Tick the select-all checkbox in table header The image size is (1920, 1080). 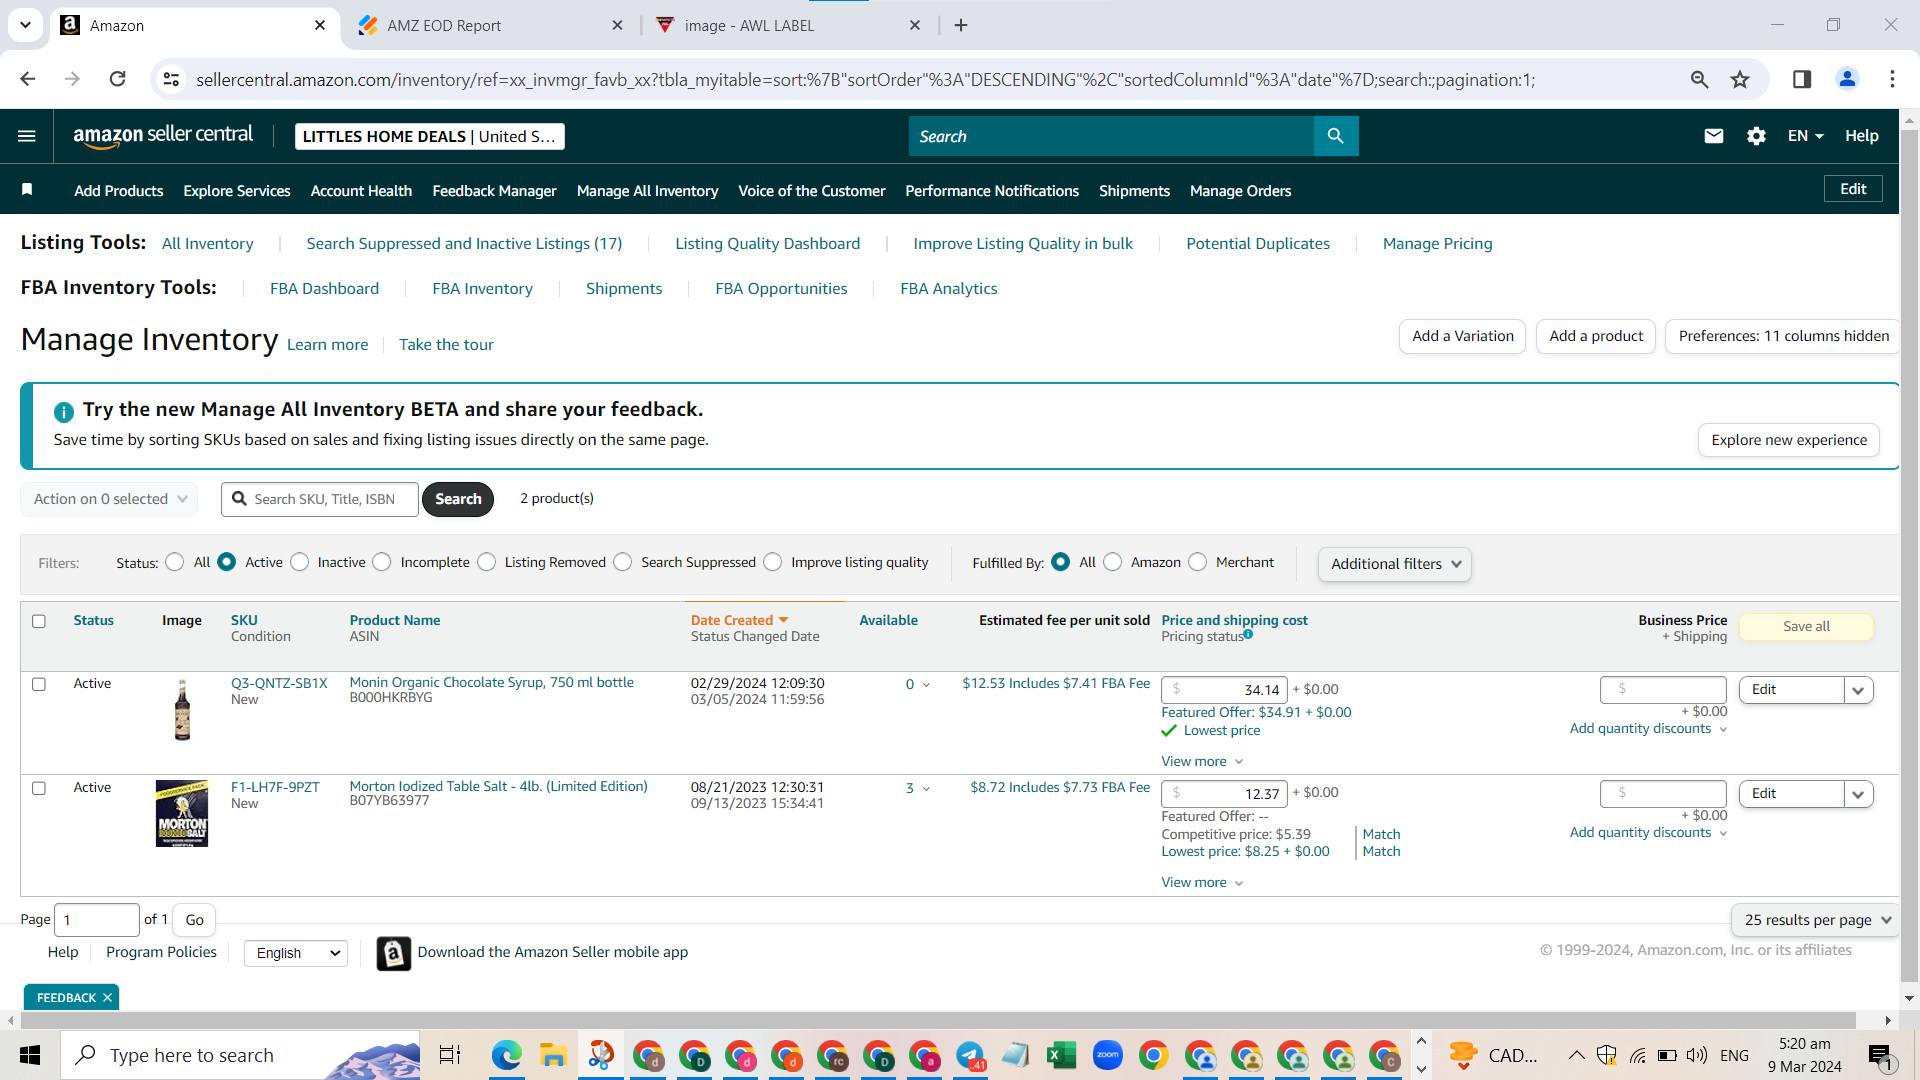(39, 621)
